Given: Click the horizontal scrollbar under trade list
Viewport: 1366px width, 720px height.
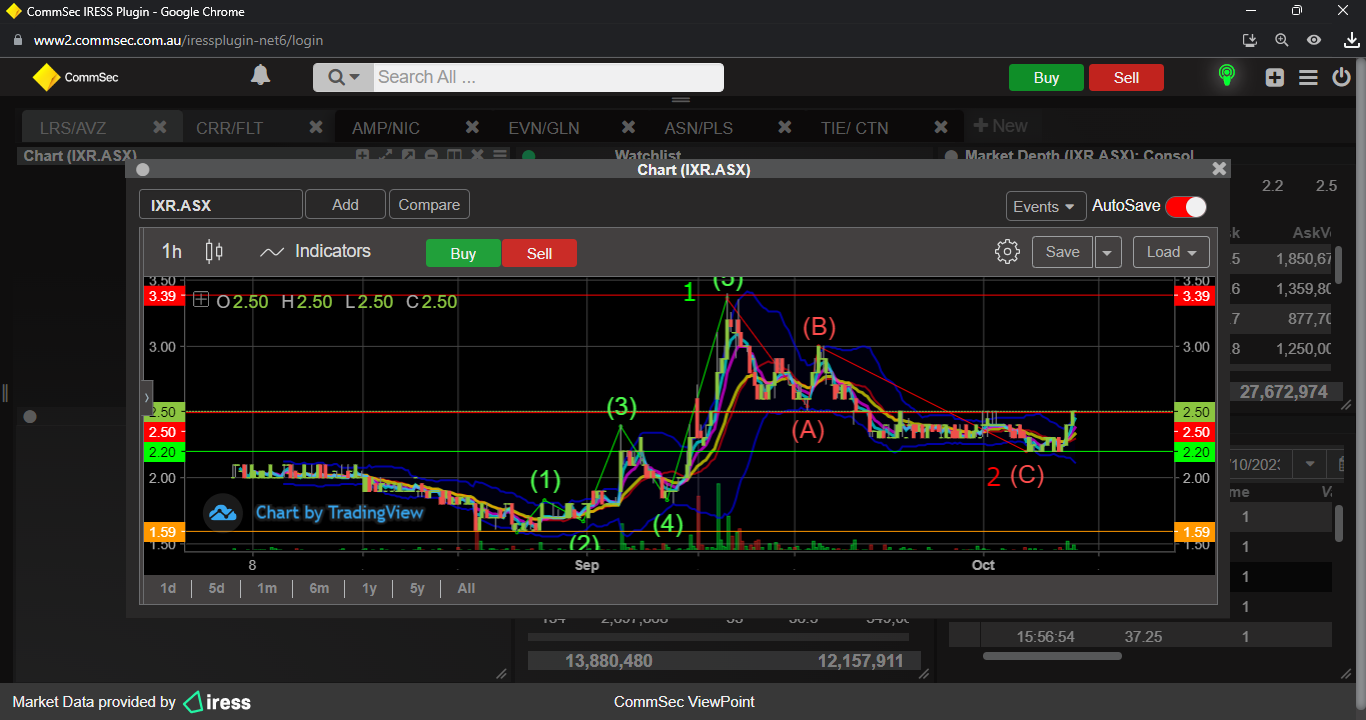Looking at the screenshot, I should (x=1051, y=656).
